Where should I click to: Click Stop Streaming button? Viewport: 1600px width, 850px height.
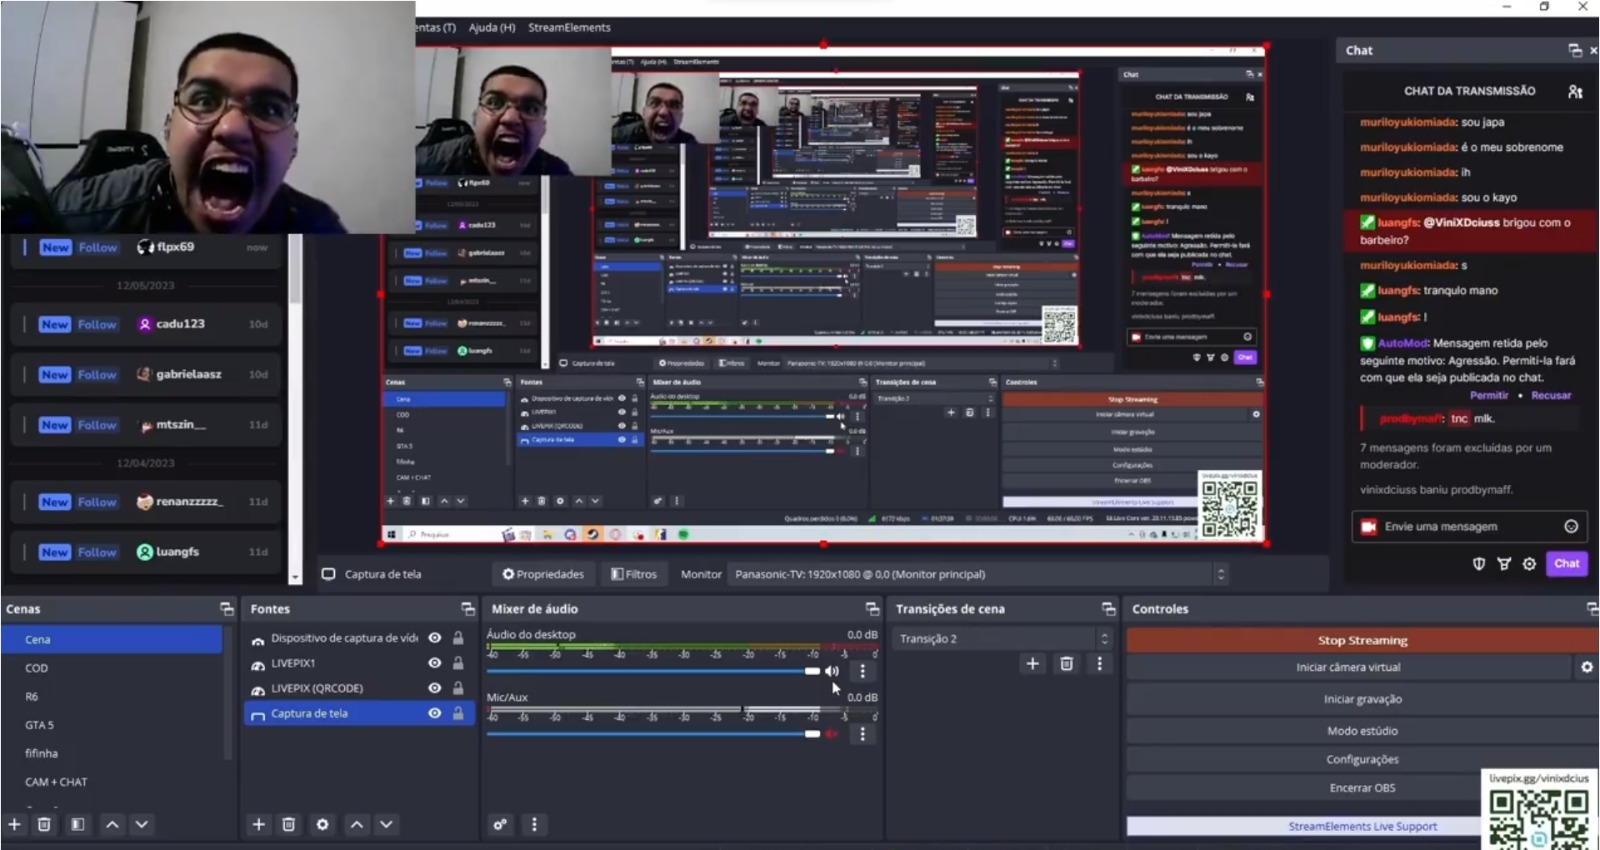click(x=1362, y=640)
